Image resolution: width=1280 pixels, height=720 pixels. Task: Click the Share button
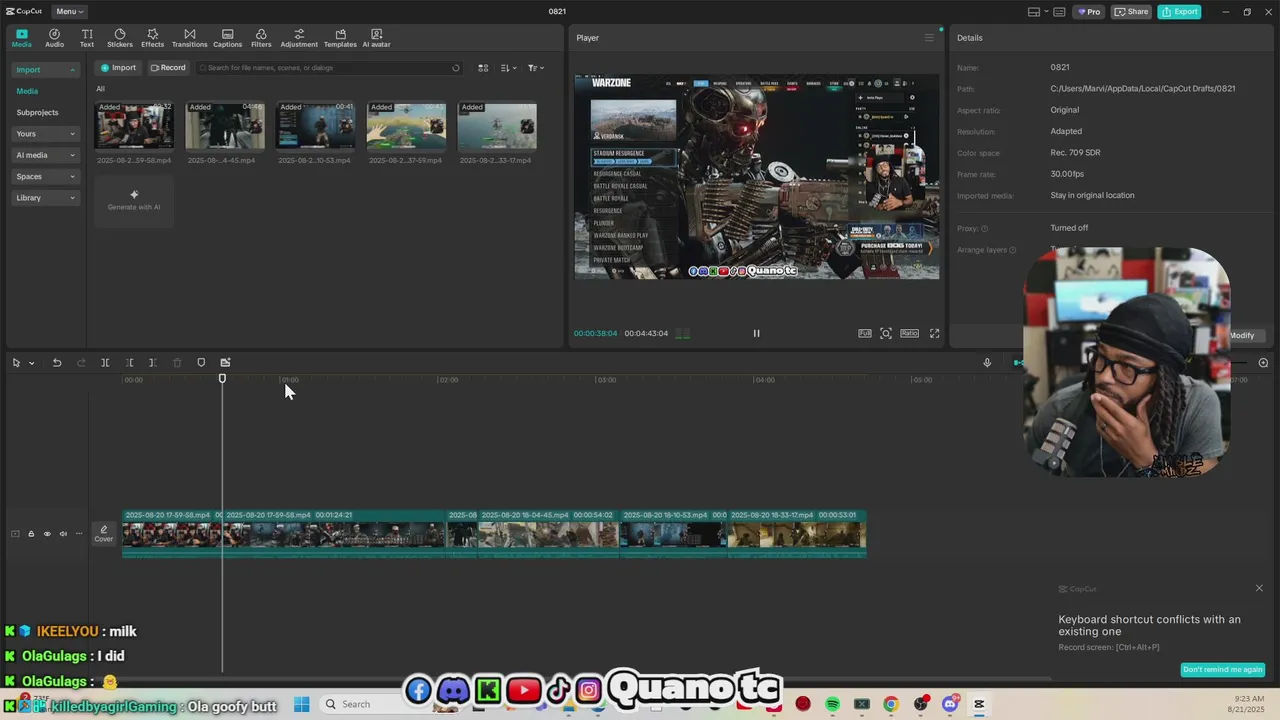1131,12
